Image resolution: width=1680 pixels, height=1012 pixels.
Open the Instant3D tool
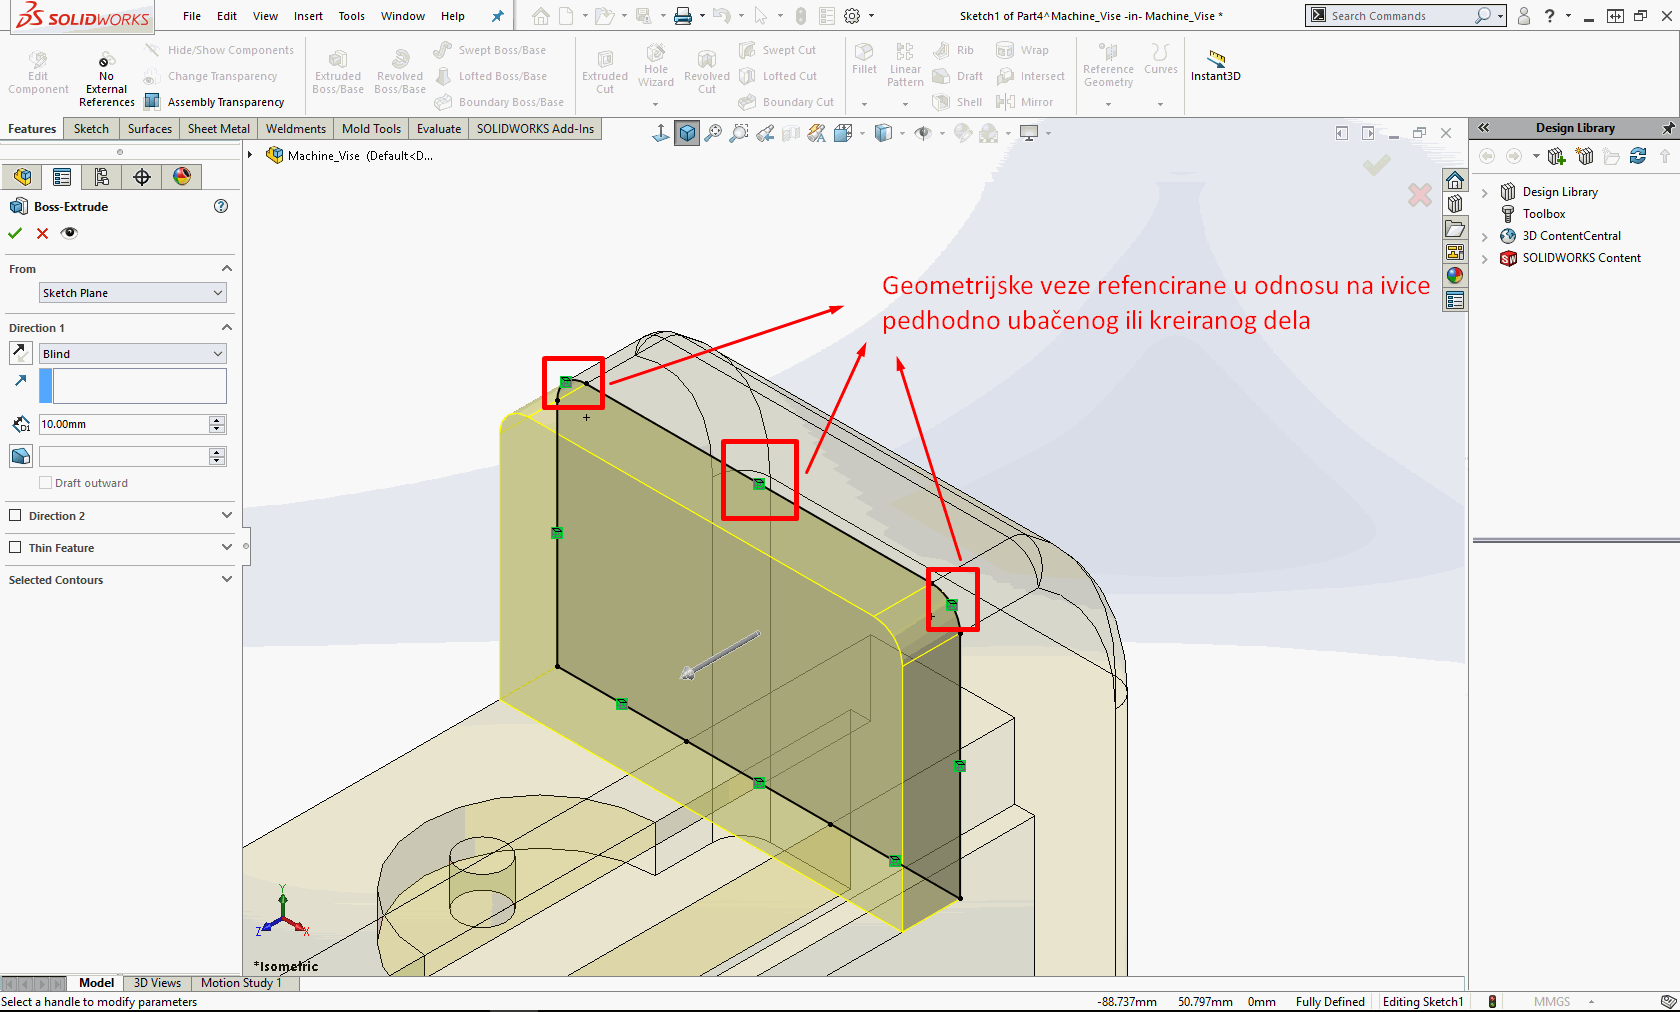point(1215,66)
